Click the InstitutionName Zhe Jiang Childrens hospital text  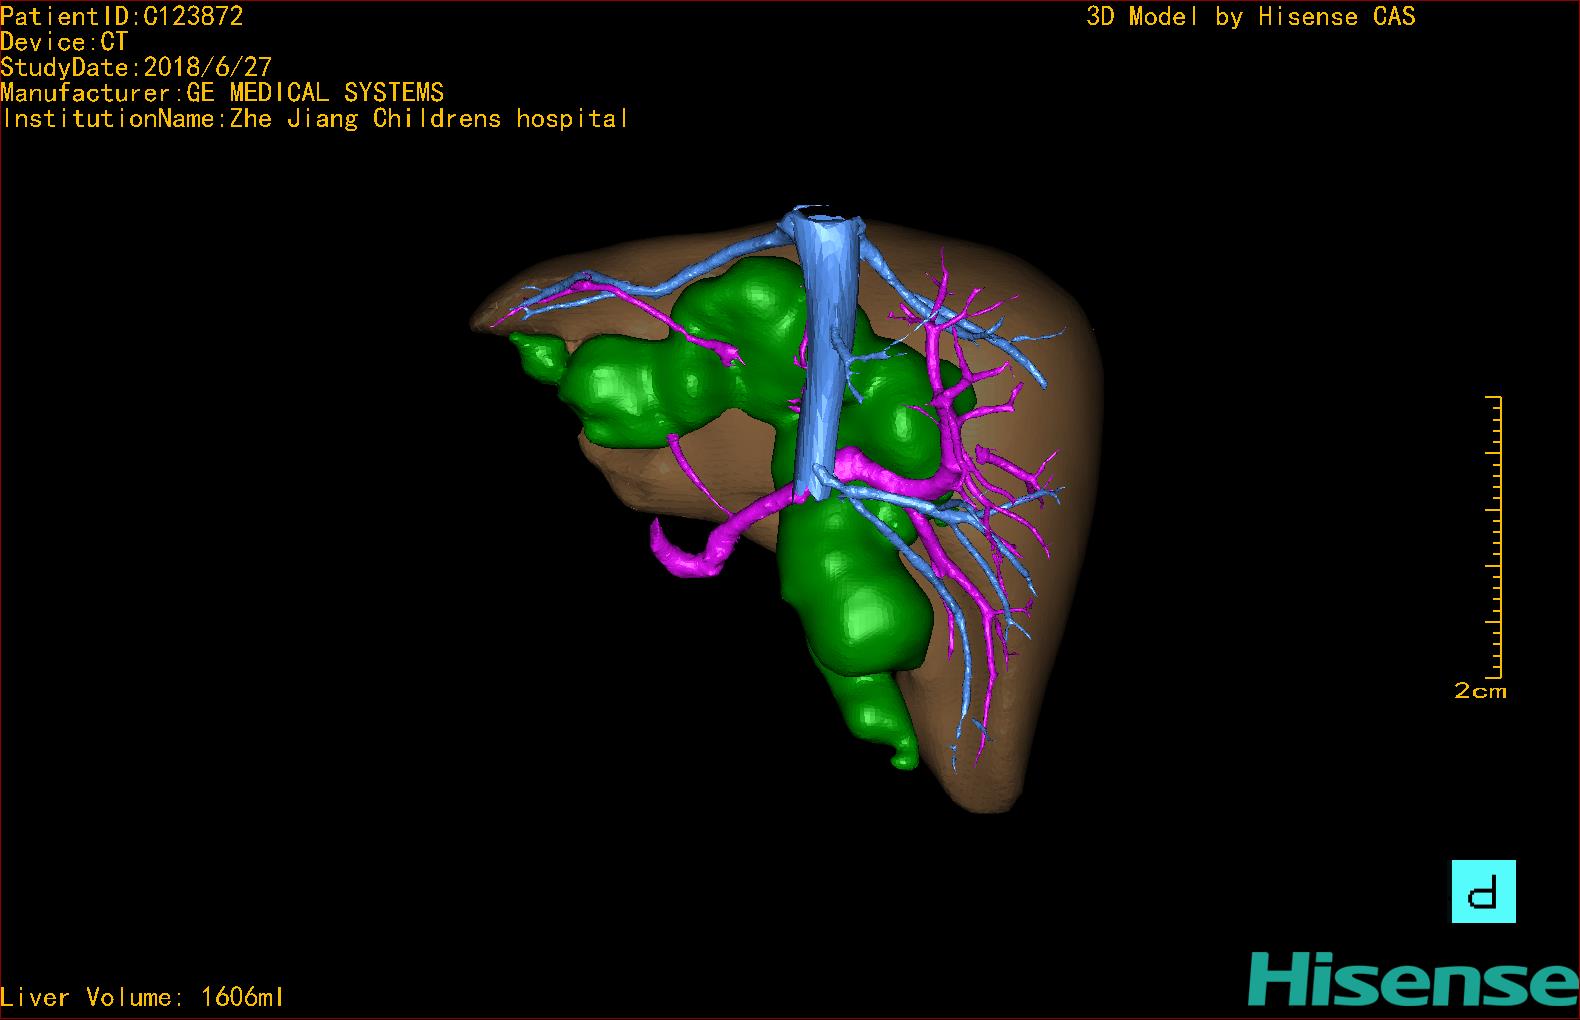click(x=315, y=119)
